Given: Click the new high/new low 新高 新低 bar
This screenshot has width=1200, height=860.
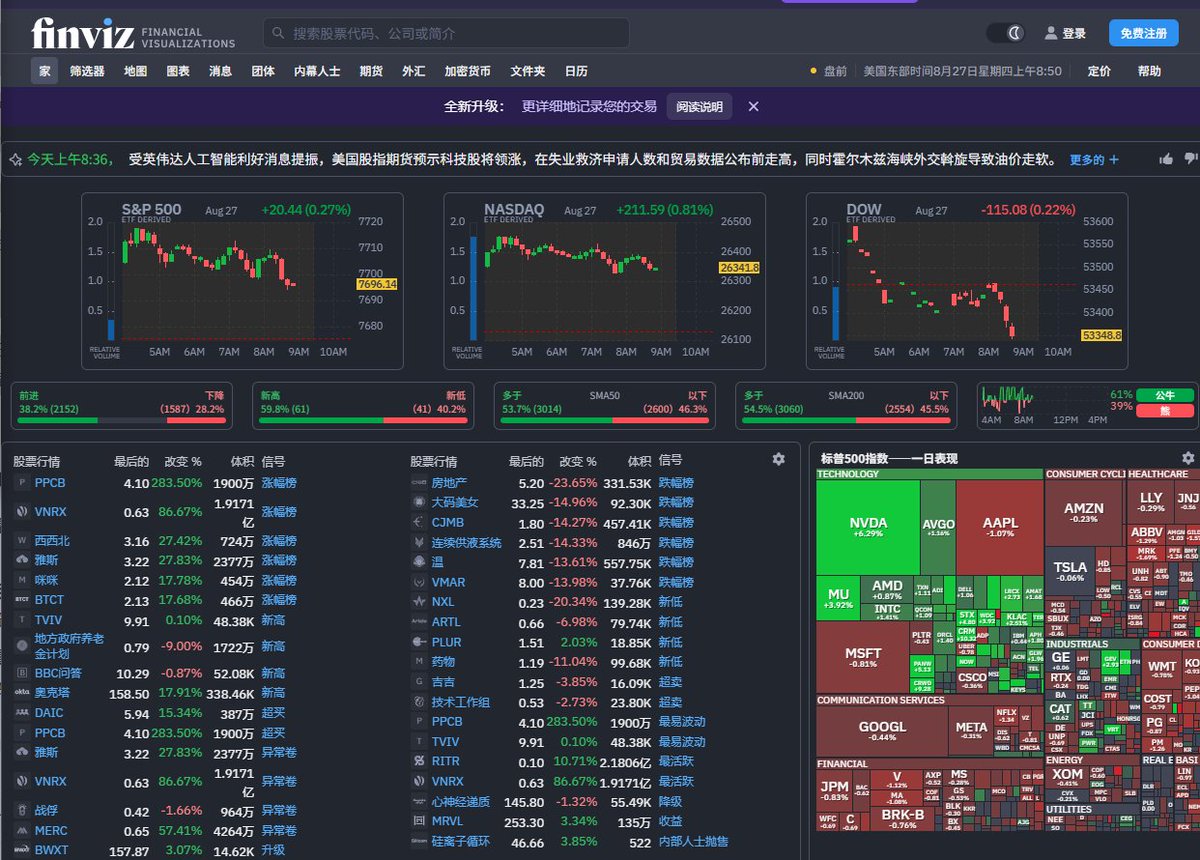Looking at the screenshot, I should tap(363, 406).
